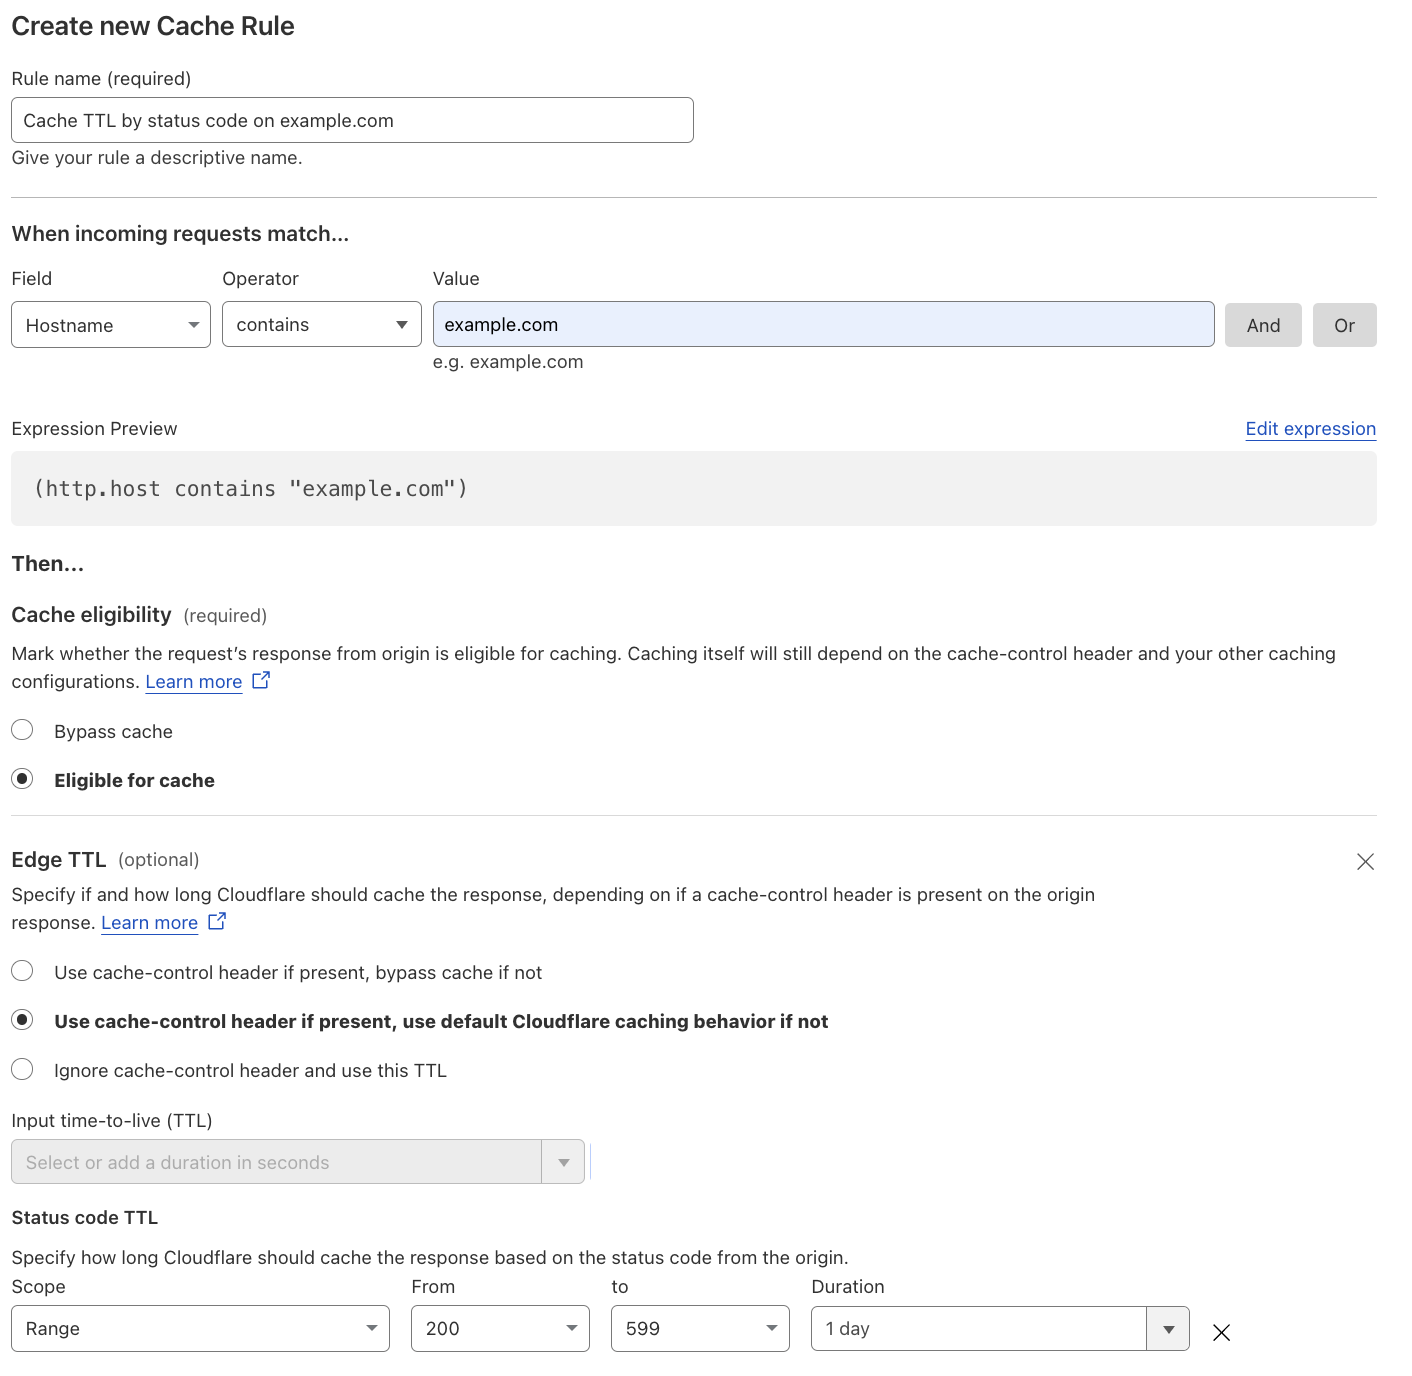This screenshot has width=1412, height=1376.
Task: Open the Scope dropdown set to Range
Action: (x=200, y=1328)
